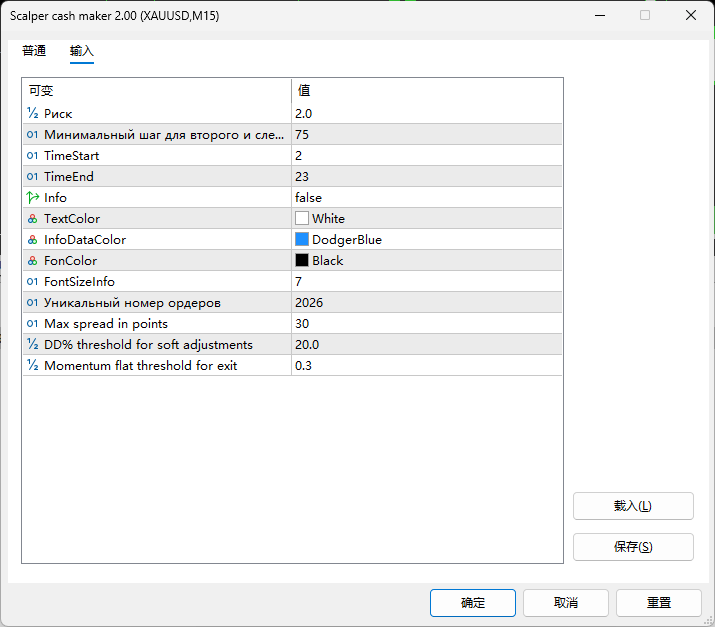Click the double icon beside Momentum flat threshold

coord(33,366)
